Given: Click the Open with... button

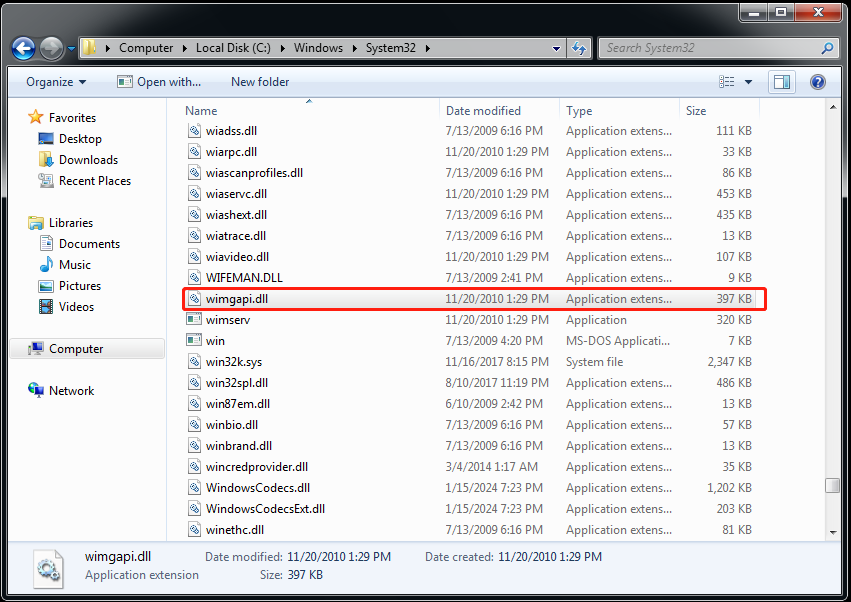Looking at the screenshot, I should pyautogui.click(x=159, y=82).
